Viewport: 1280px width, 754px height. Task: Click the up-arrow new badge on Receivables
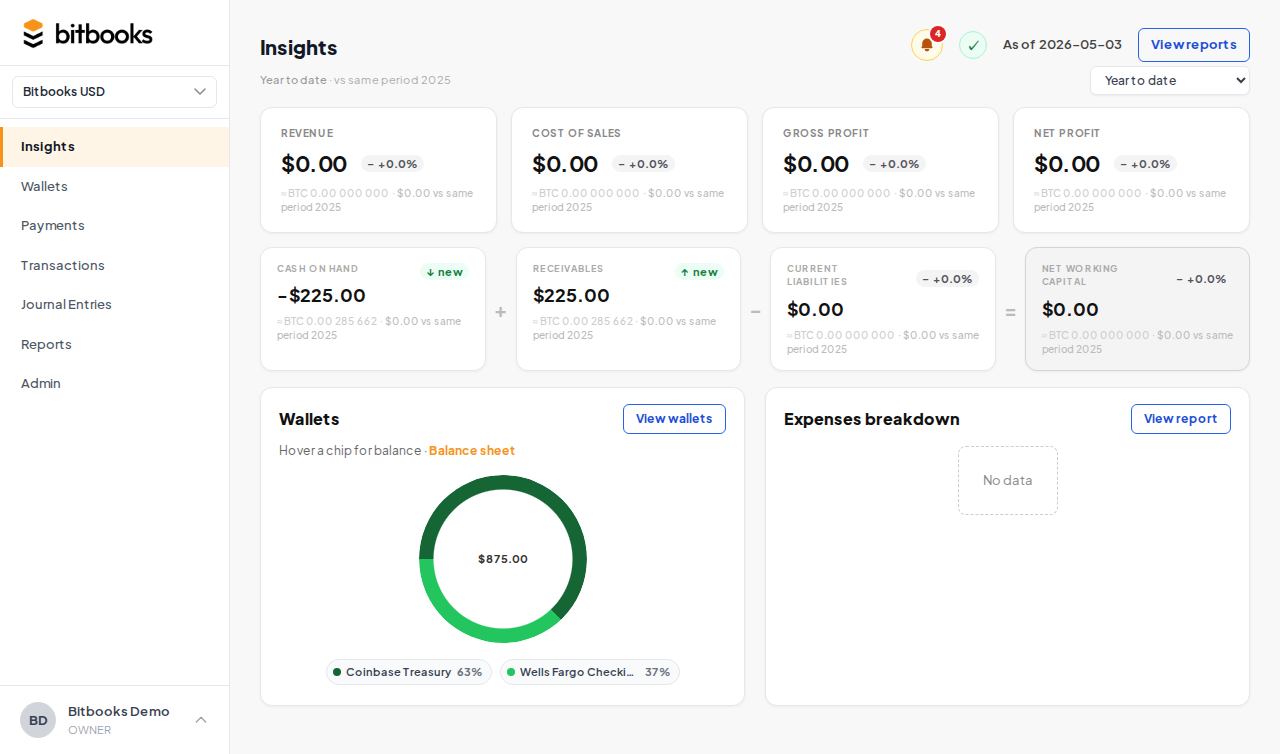(x=699, y=272)
